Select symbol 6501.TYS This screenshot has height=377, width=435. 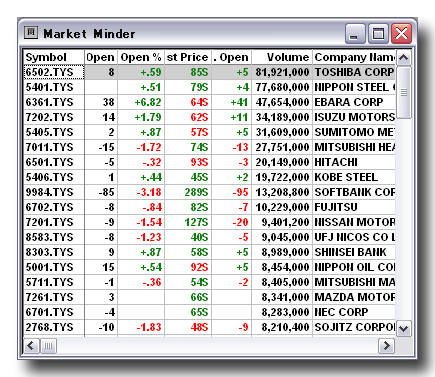49,162
